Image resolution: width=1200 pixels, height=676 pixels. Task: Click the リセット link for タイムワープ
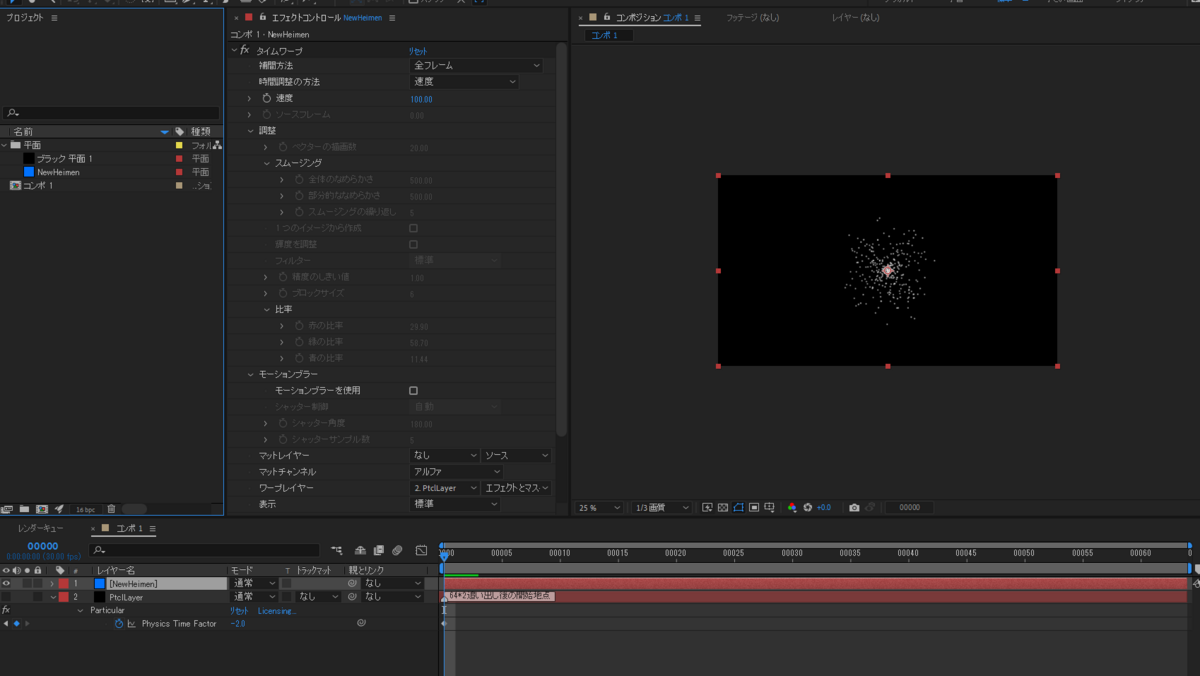(x=418, y=50)
